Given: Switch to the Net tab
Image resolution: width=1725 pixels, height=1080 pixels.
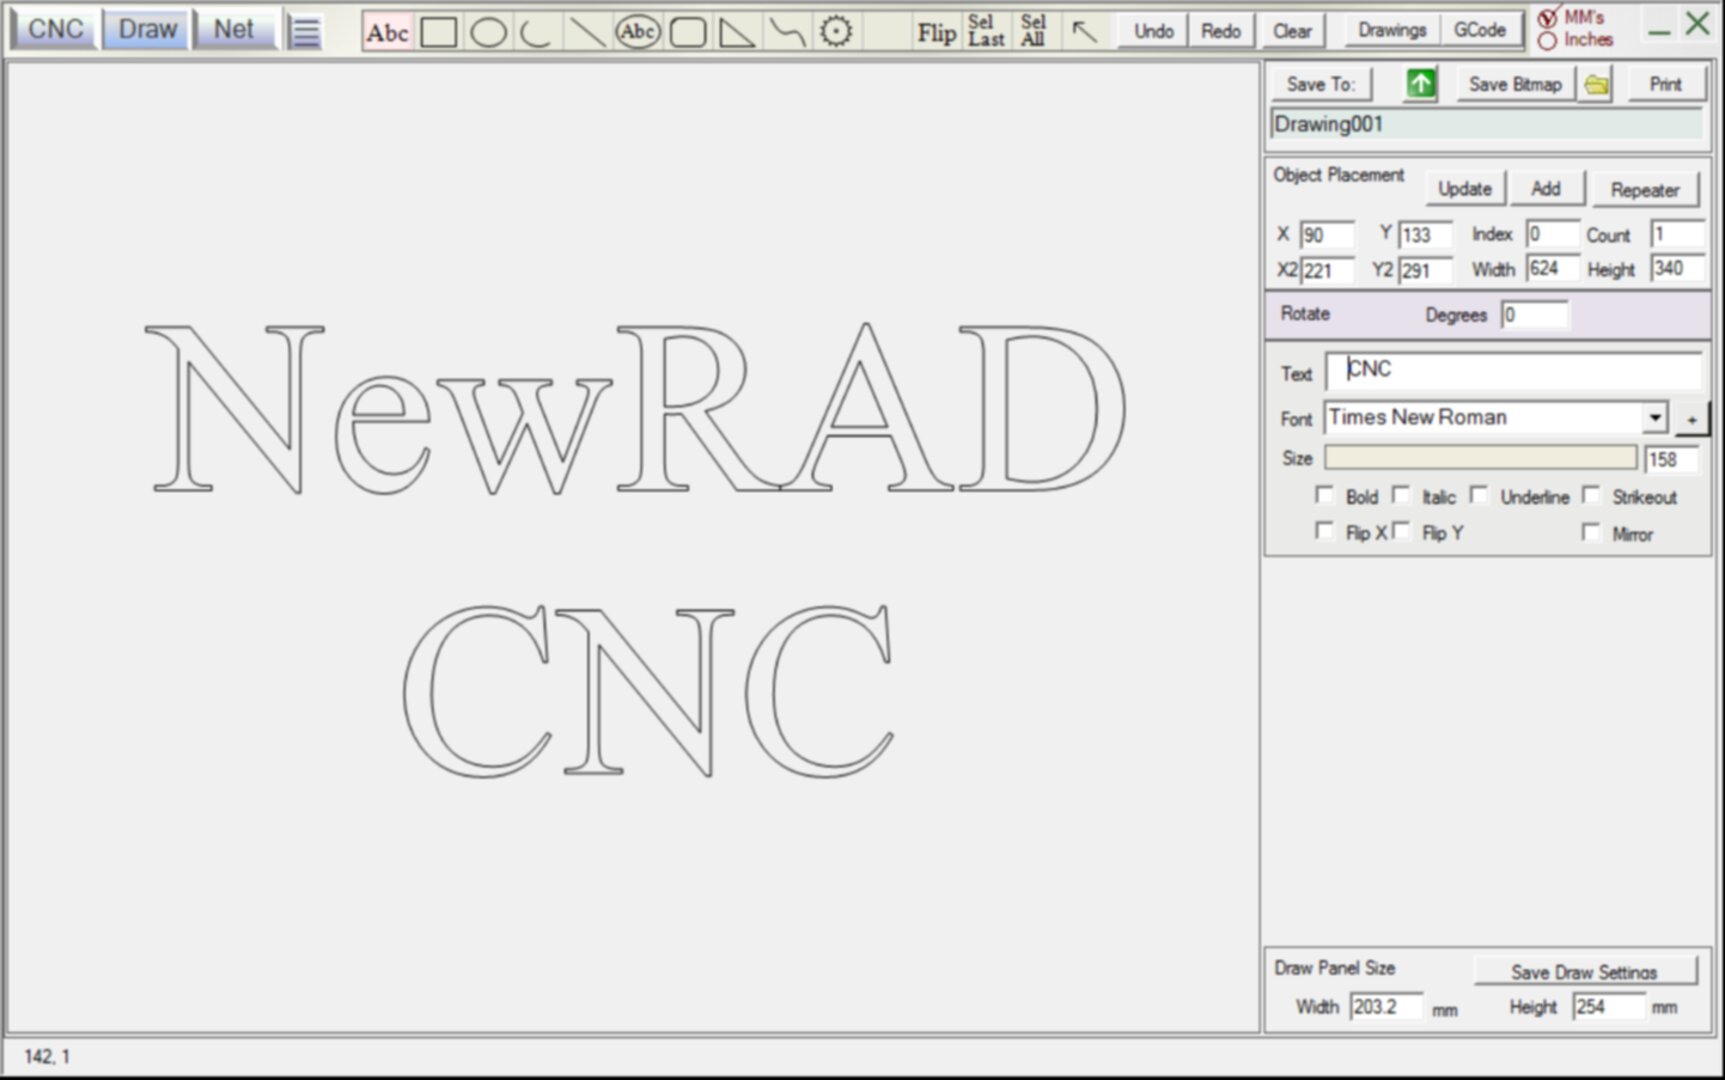Looking at the screenshot, I should (234, 30).
